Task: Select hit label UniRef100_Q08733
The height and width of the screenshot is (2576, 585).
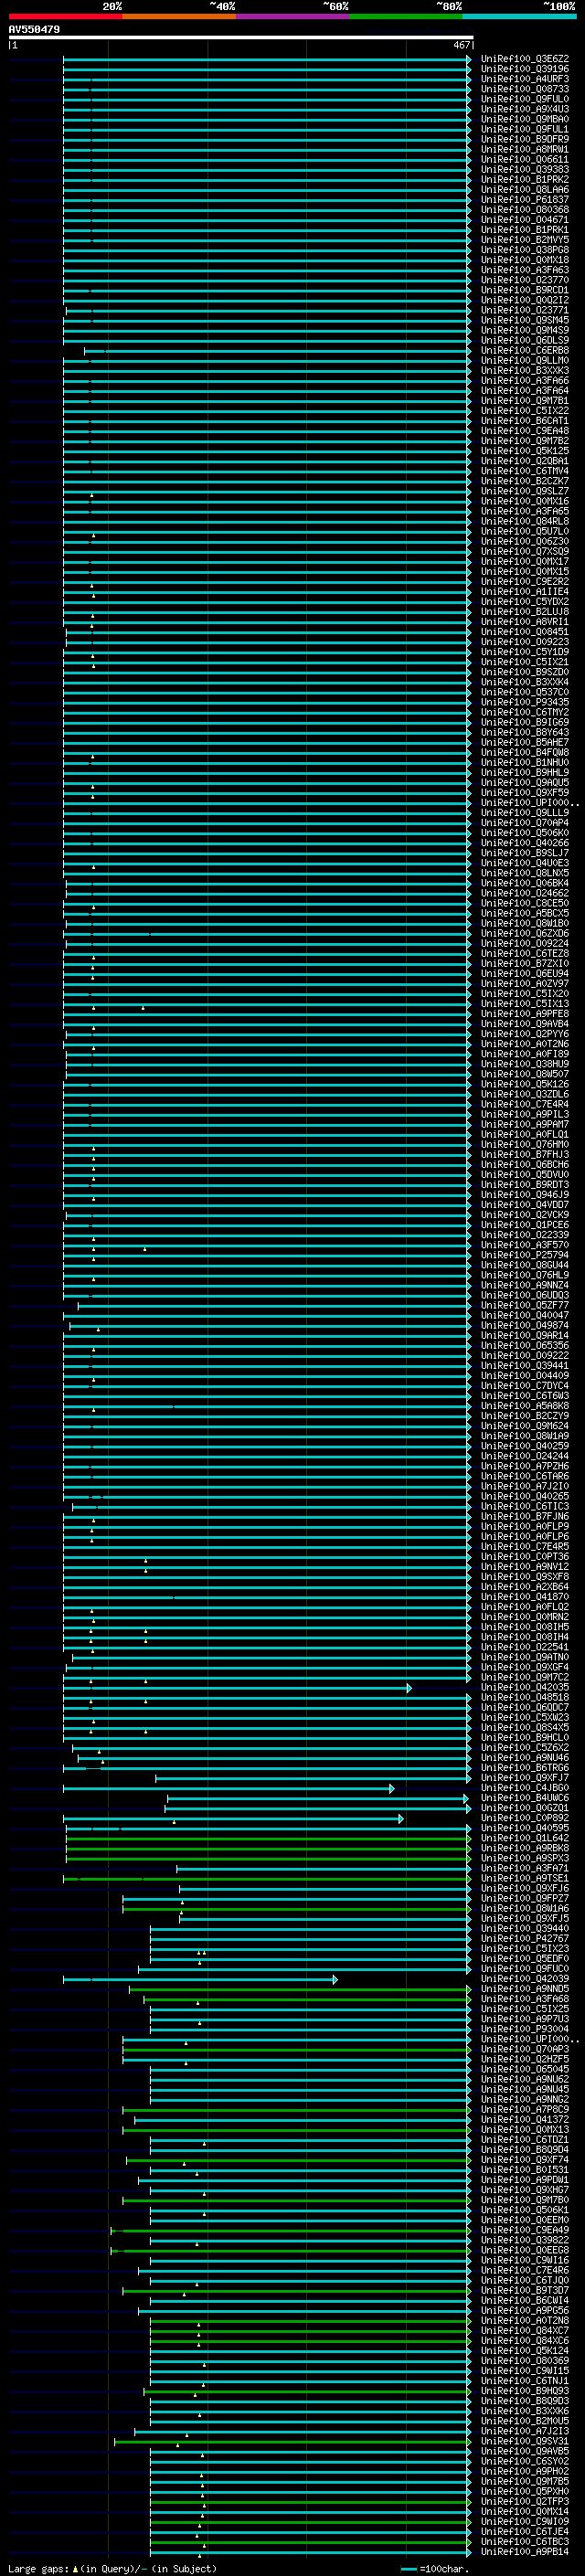Action: click(525, 89)
